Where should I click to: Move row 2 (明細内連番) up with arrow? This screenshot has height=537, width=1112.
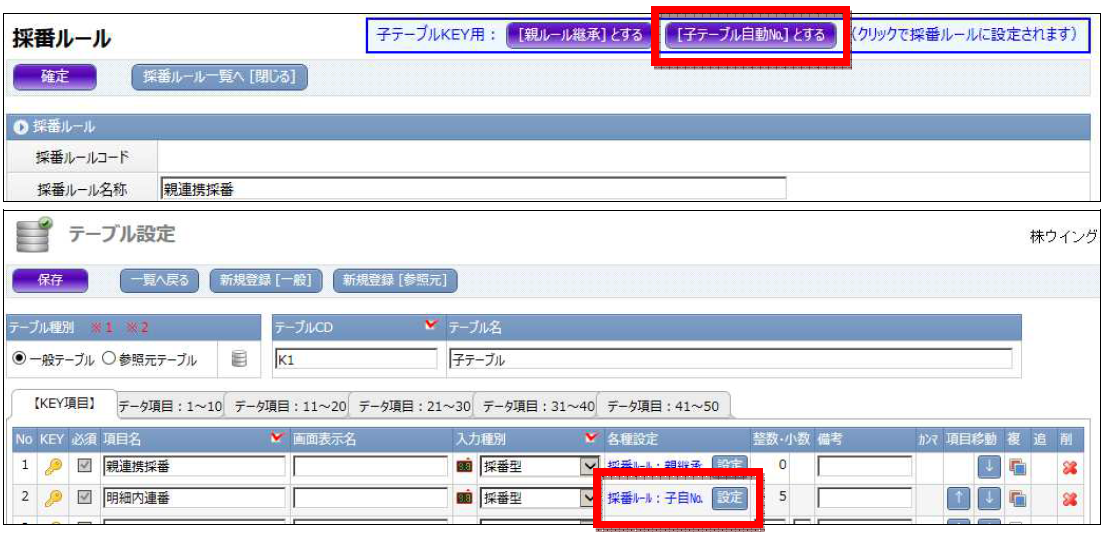[958, 497]
